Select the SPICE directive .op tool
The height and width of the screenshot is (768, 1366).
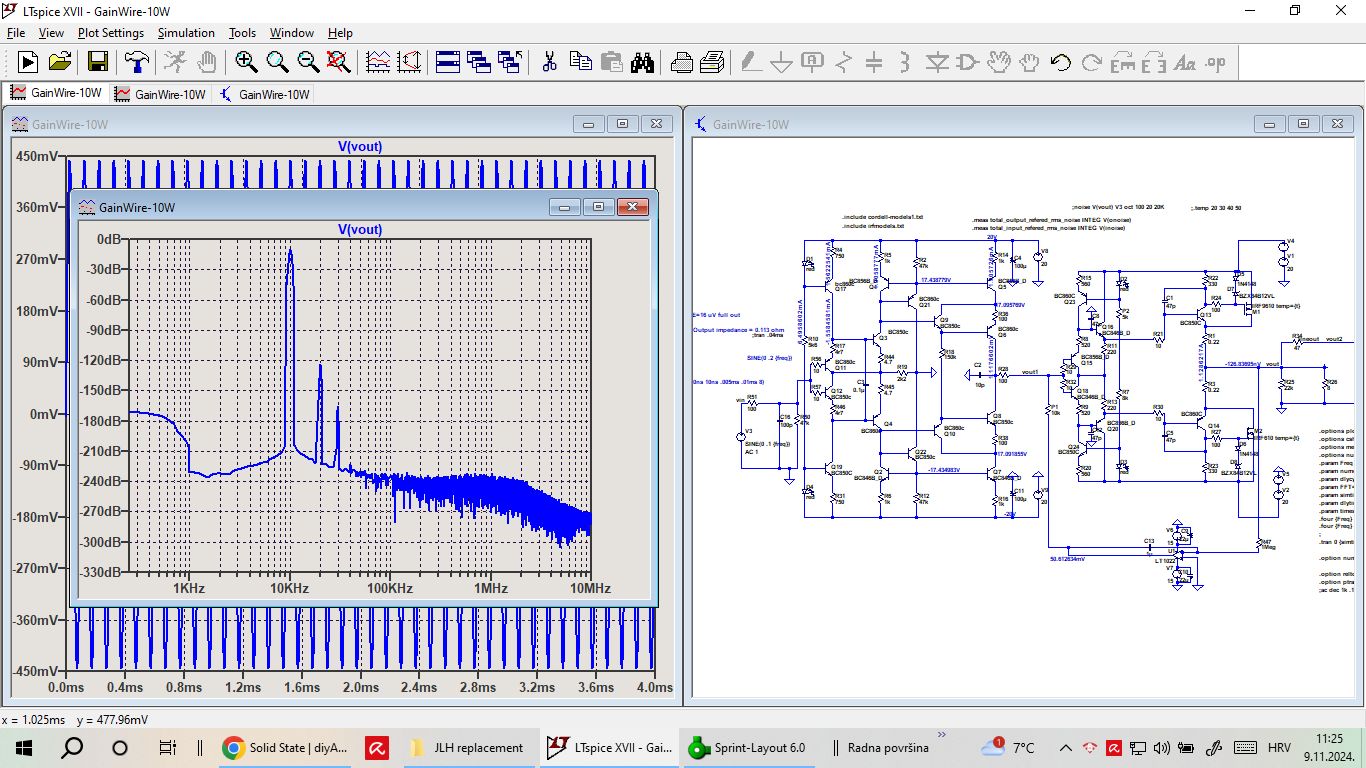click(1215, 62)
